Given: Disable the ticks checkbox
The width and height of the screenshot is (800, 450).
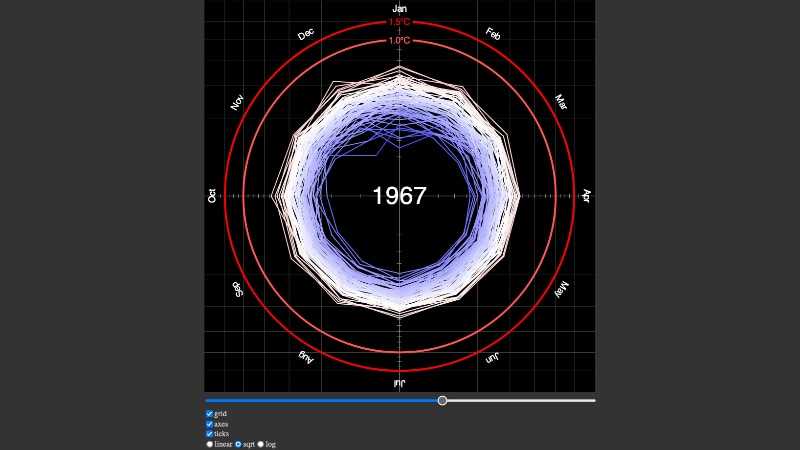Looking at the screenshot, I should coord(209,434).
